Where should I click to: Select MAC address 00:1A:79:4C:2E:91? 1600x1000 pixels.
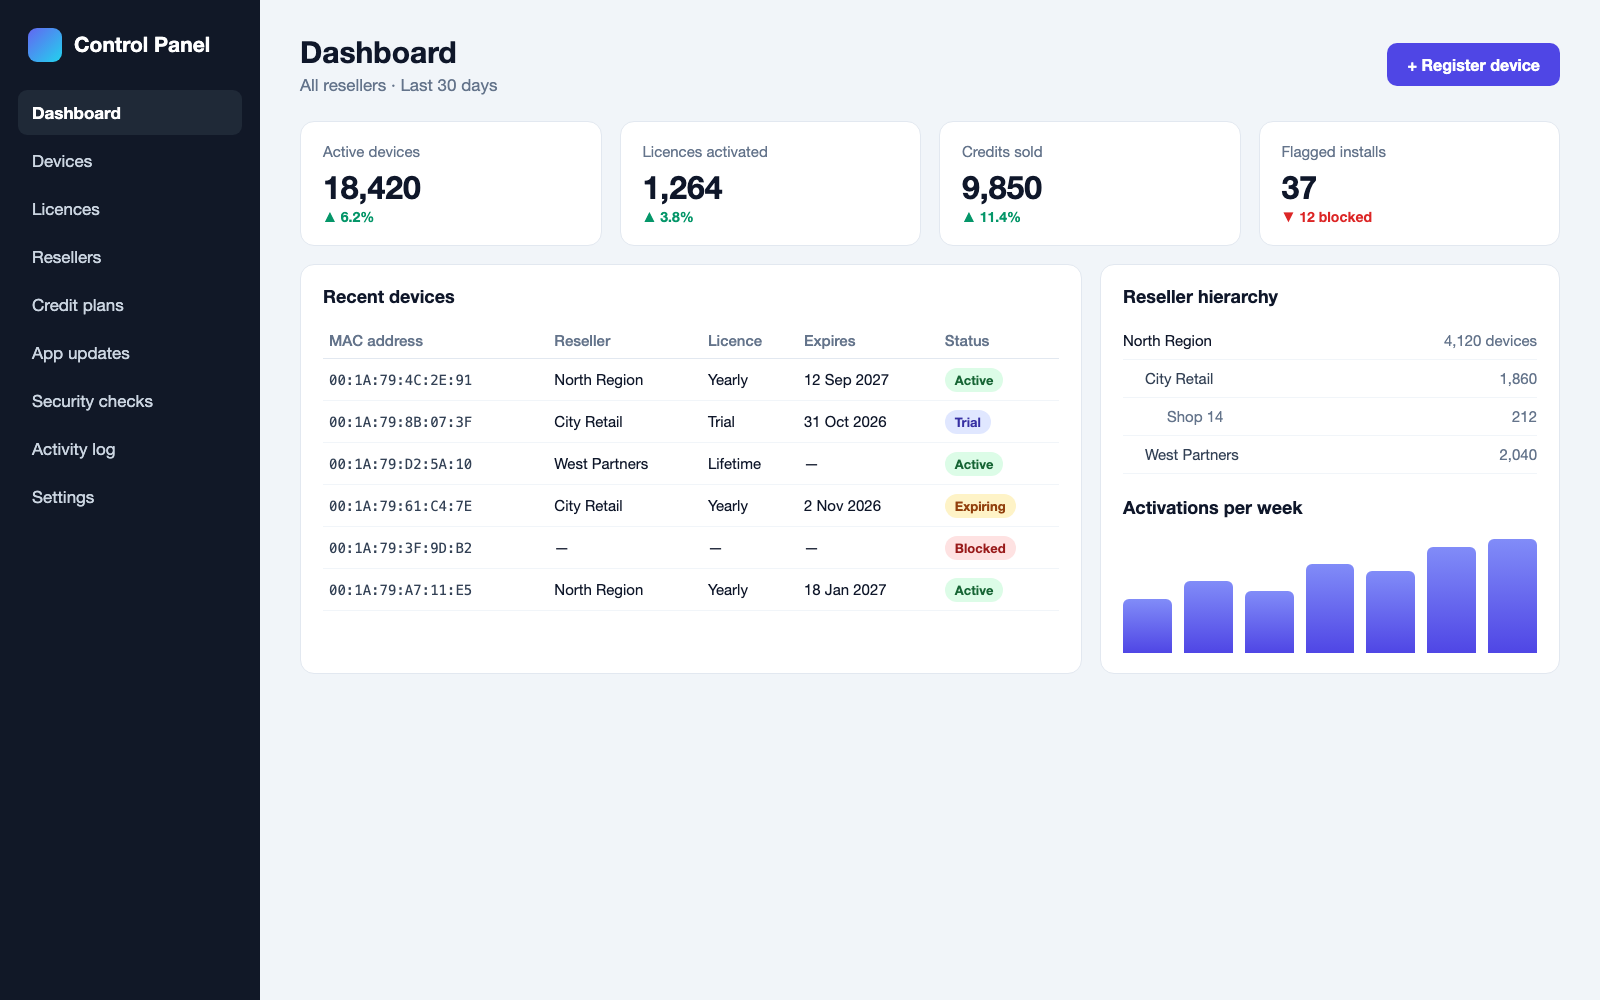[400, 380]
